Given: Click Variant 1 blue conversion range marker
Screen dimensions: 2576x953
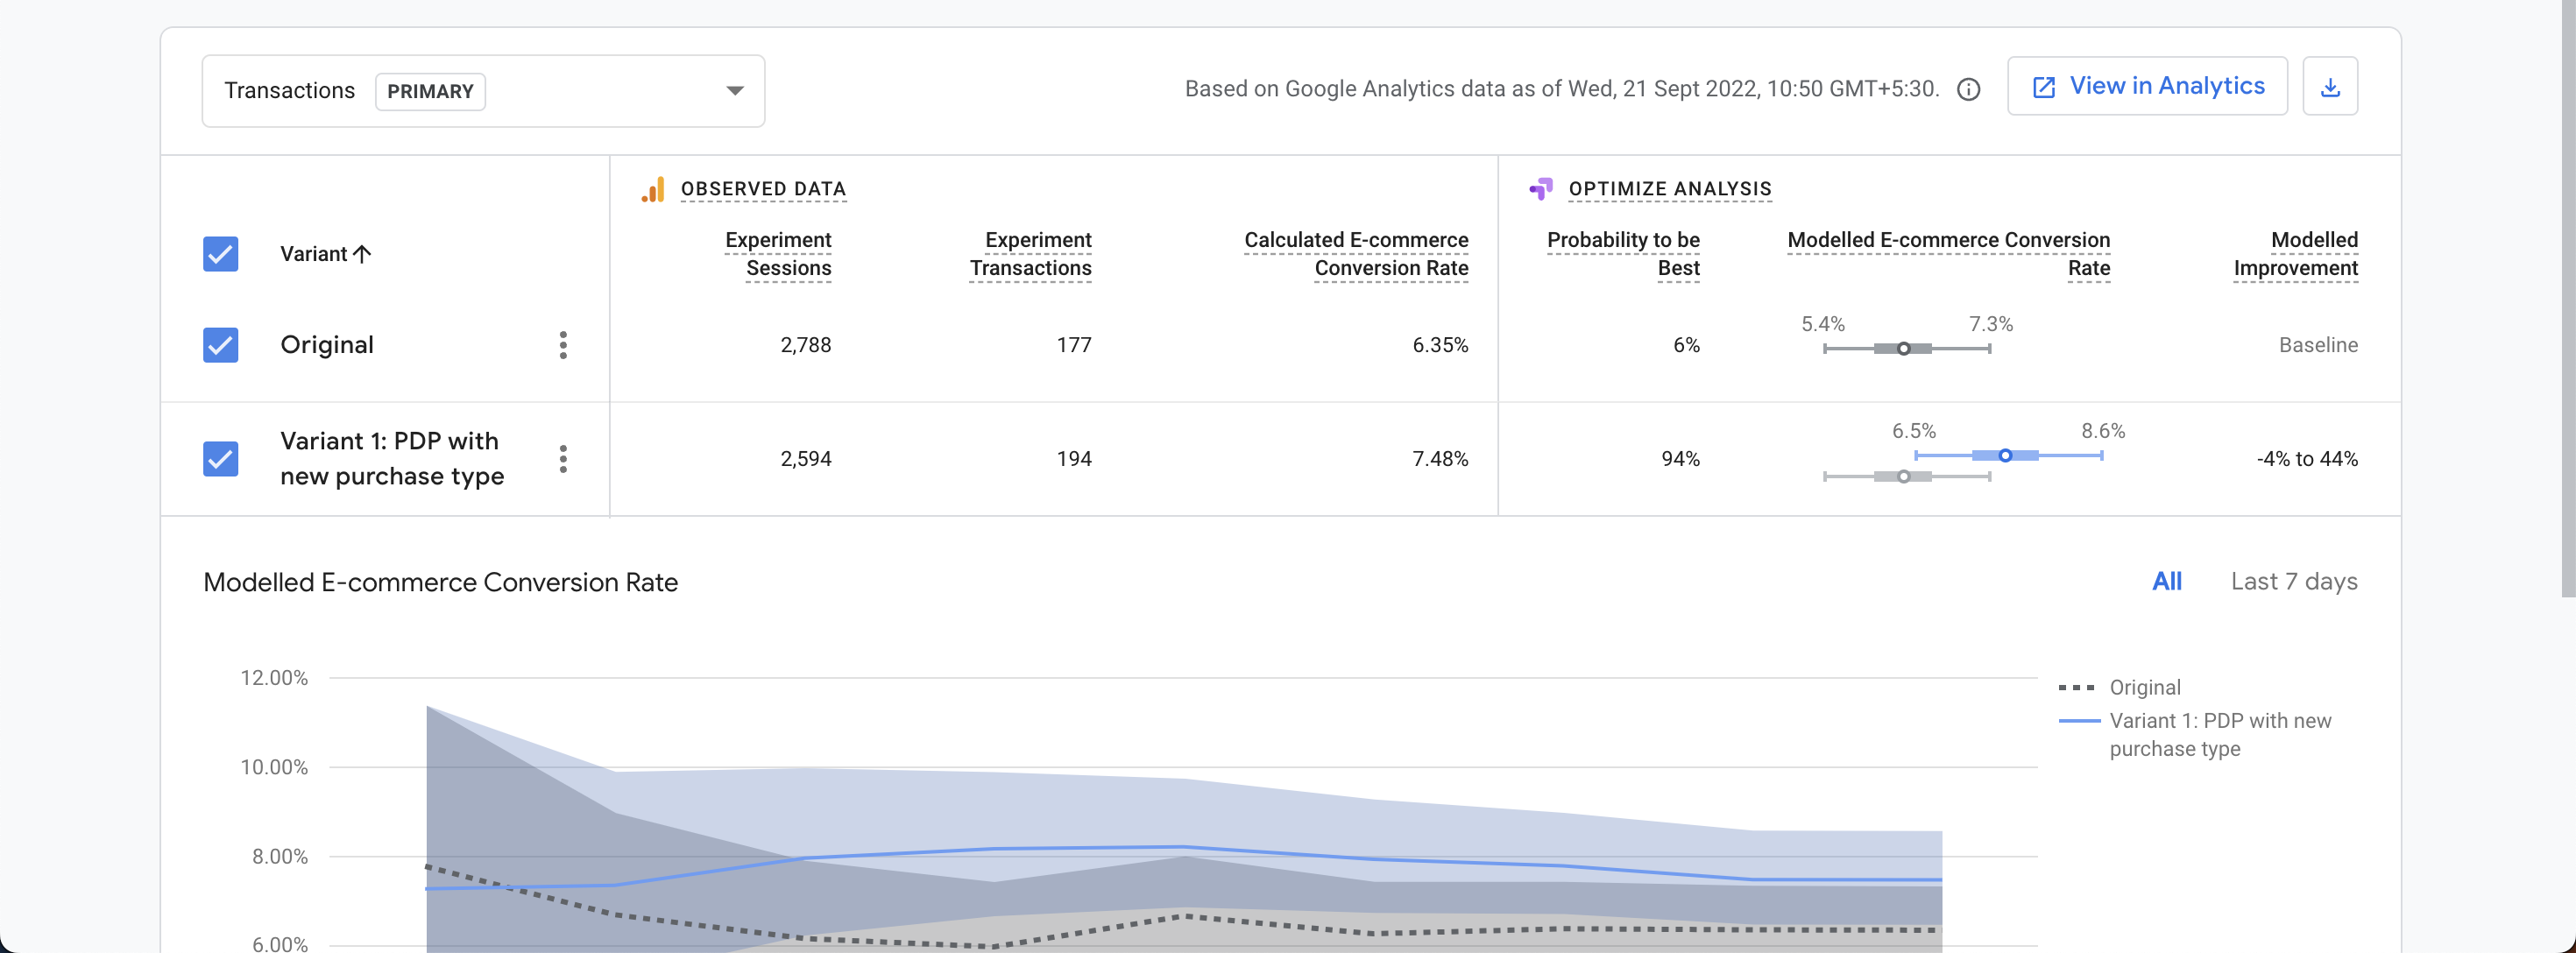Looking at the screenshot, I should tap(2004, 456).
